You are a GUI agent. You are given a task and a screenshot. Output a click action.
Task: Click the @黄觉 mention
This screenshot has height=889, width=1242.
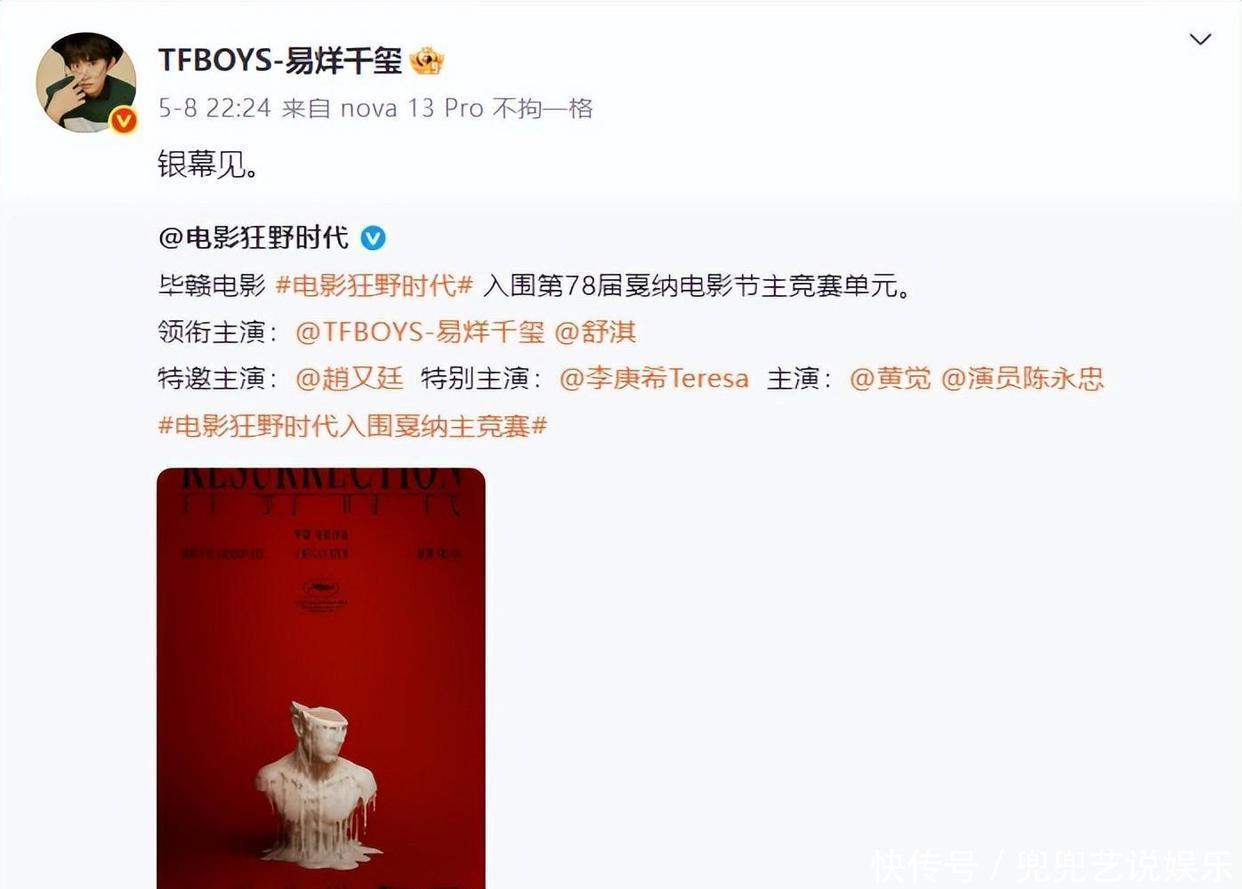[890, 379]
